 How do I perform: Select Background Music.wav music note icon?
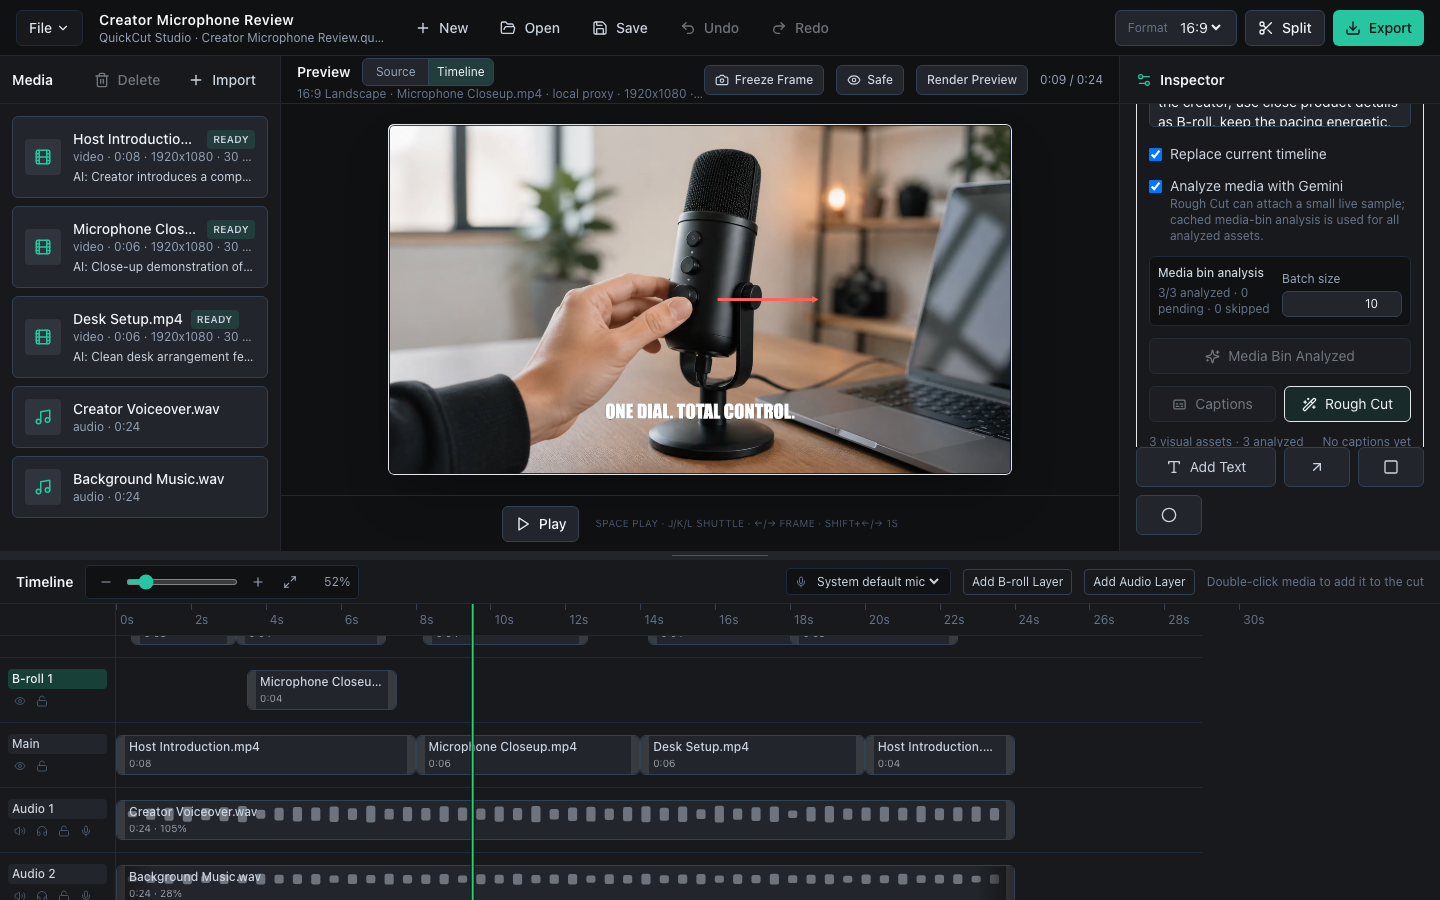[x=43, y=487]
